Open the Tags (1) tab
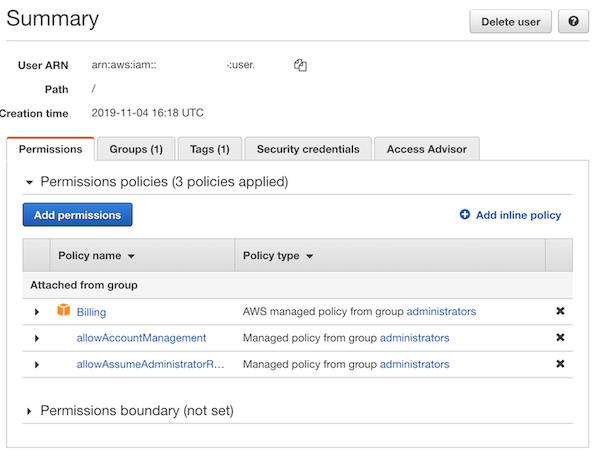 [x=210, y=149]
